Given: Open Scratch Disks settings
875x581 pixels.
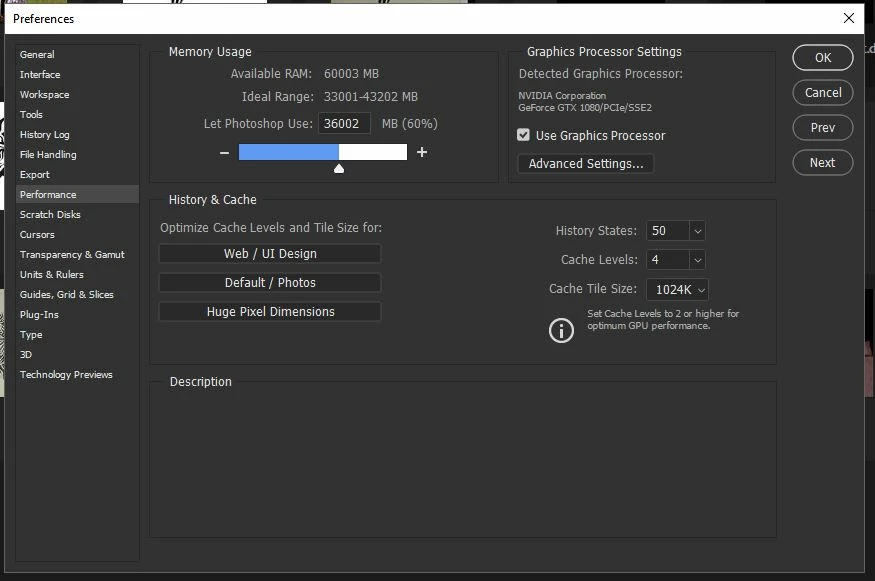Looking at the screenshot, I should click(x=77, y=215).
